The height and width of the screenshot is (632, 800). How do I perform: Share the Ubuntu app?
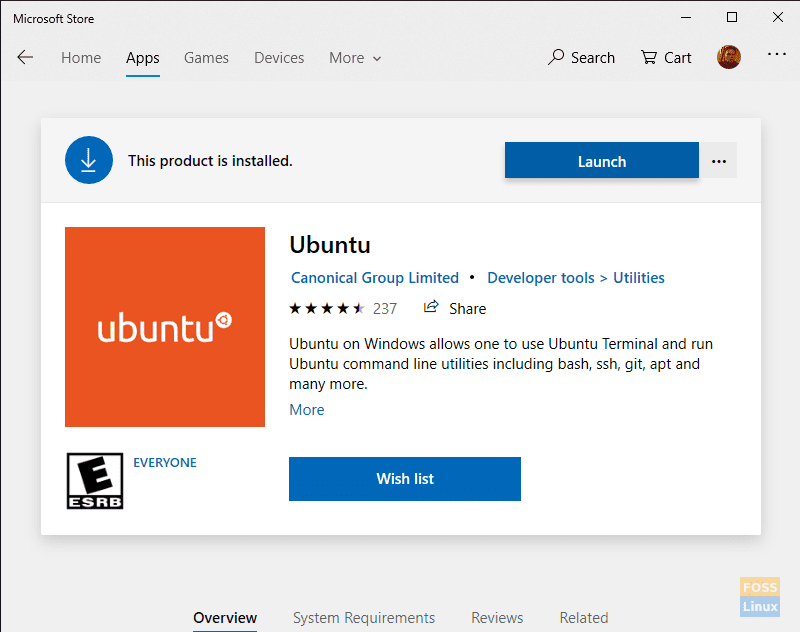click(x=455, y=308)
